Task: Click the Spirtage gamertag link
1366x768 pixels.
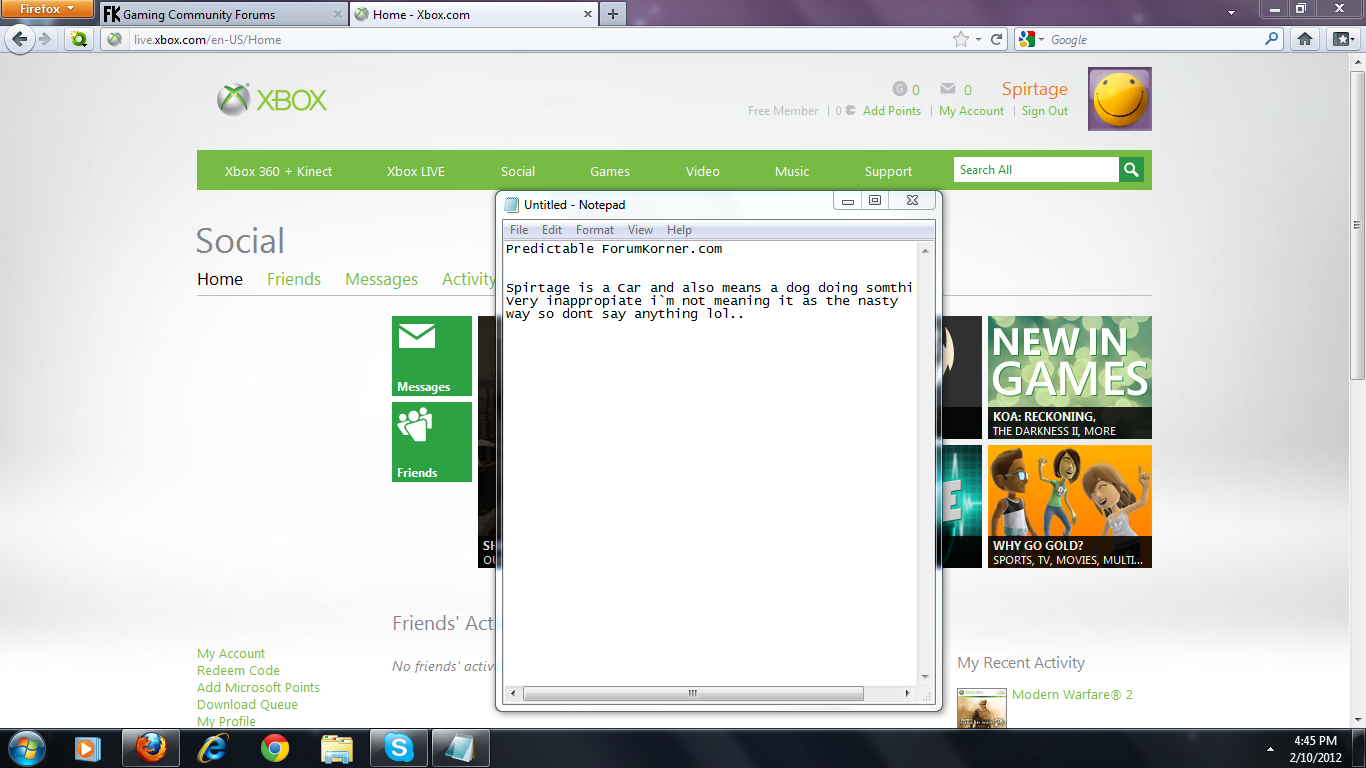Action: (1035, 89)
